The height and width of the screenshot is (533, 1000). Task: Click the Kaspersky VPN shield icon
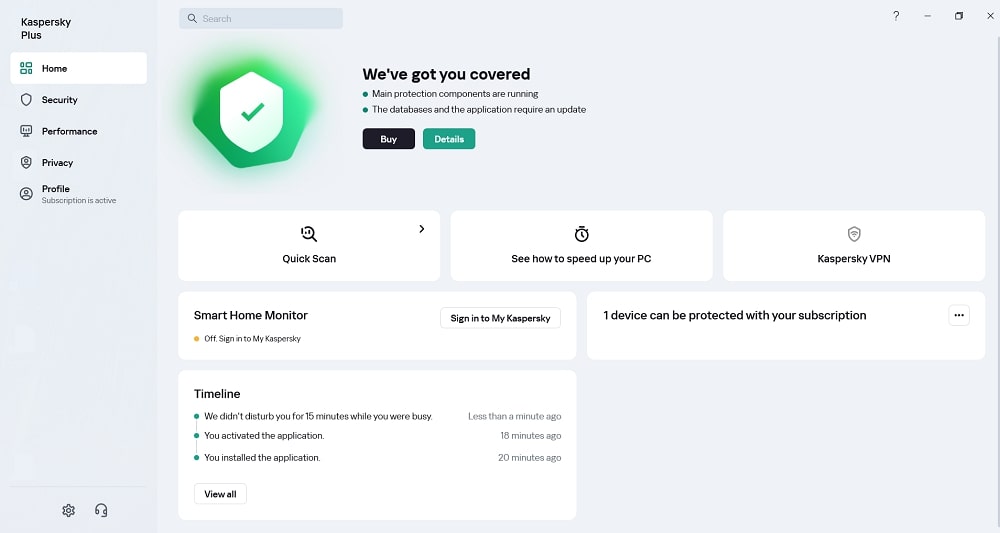[x=854, y=234]
